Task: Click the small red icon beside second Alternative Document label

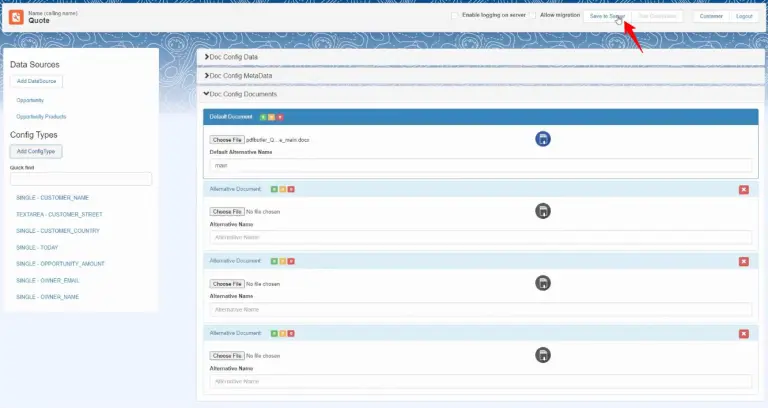Action: pyautogui.click(x=291, y=261)
